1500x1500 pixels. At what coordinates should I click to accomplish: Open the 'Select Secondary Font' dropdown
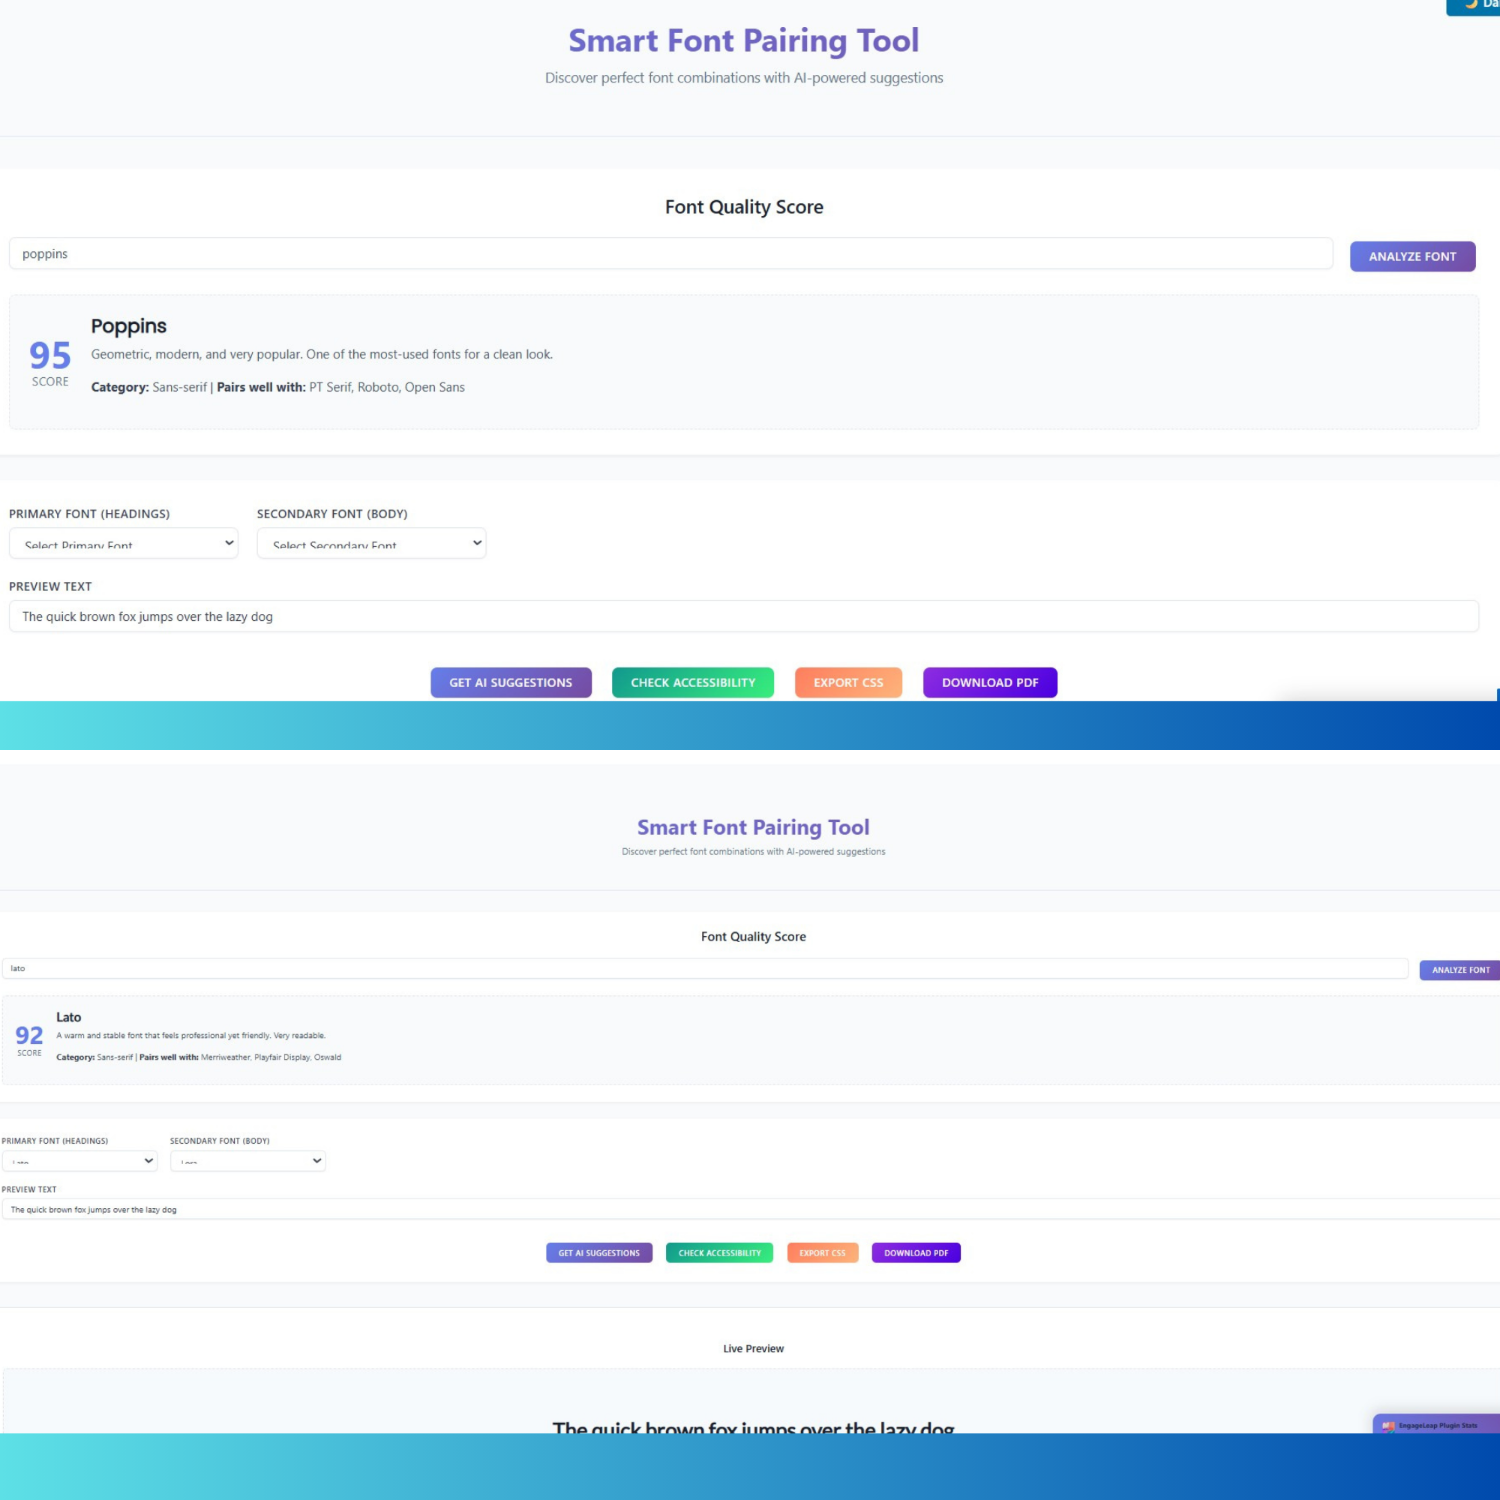(x=371, y=543)
